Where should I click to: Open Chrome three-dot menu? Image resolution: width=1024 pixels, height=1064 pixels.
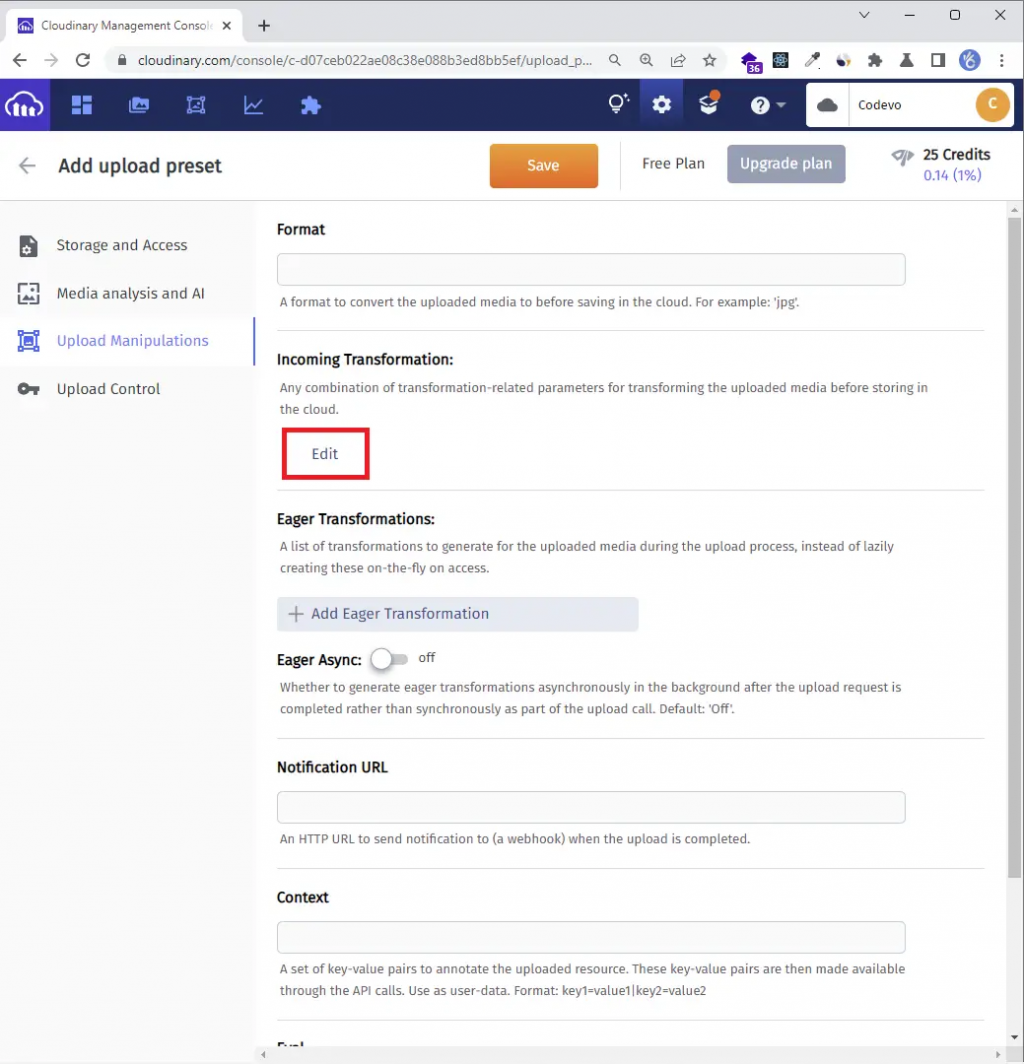tap(1002, 60)
